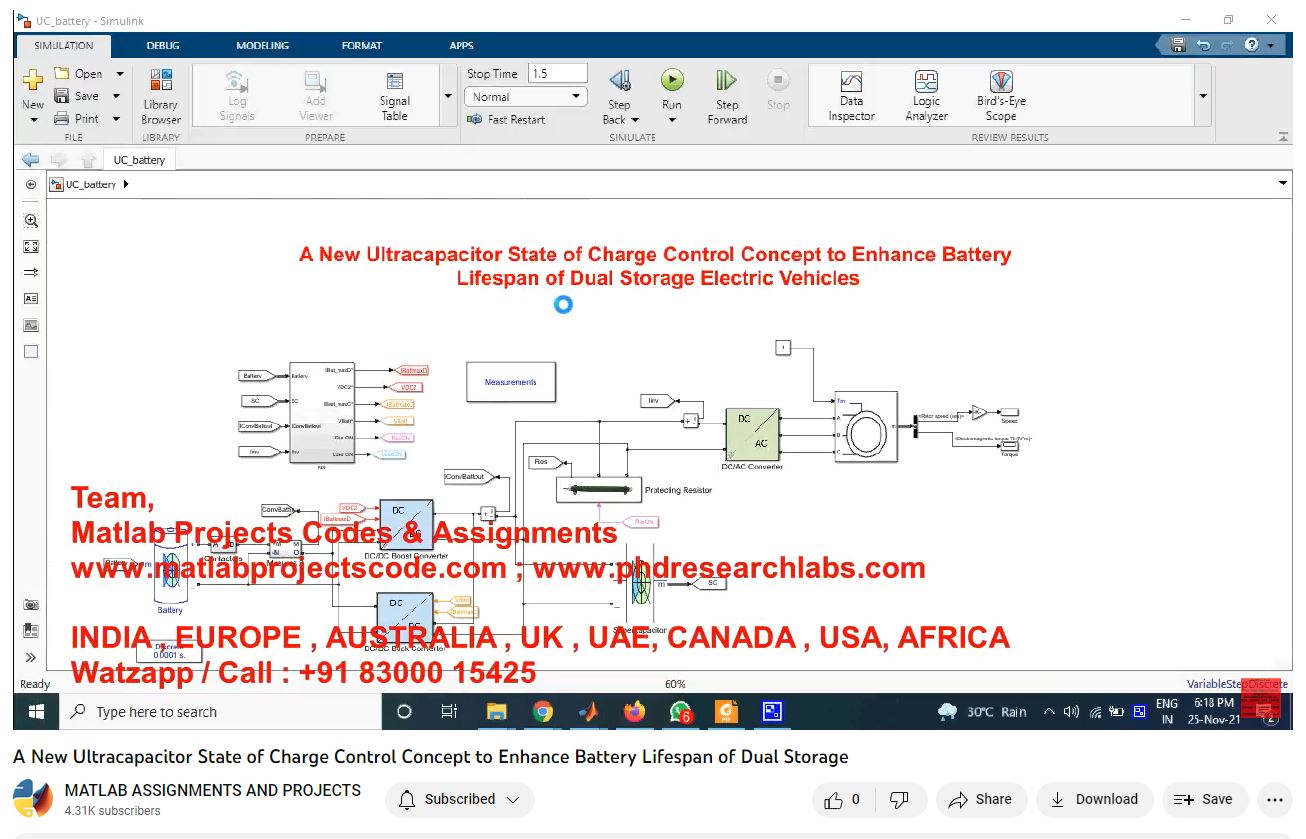Switch to the Modeling tab
The image size is (1306, 839).
click(263, 45)
